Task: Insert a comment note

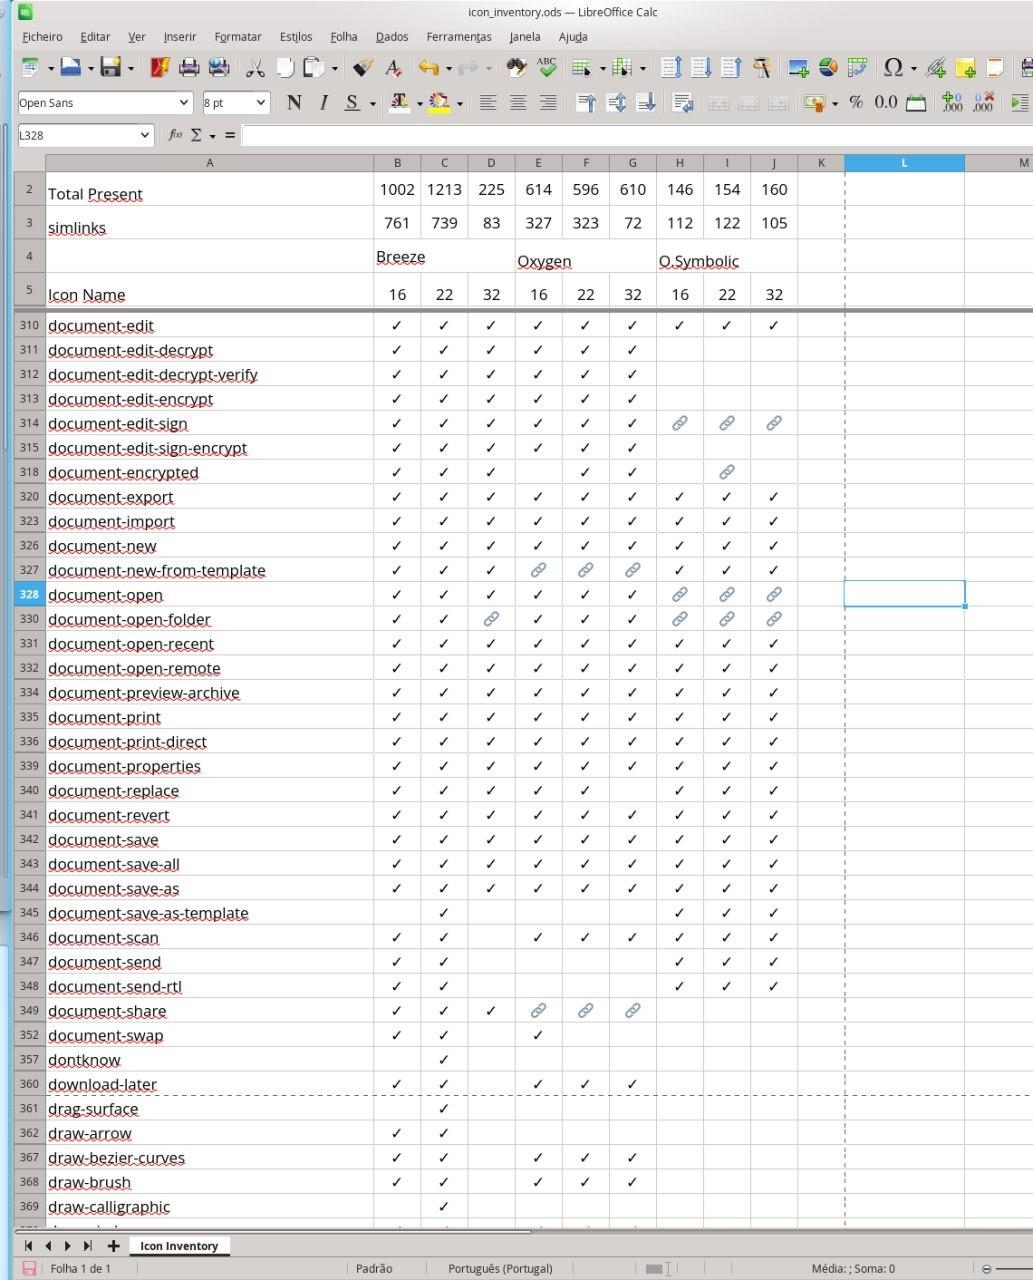Action: [966, 68]
